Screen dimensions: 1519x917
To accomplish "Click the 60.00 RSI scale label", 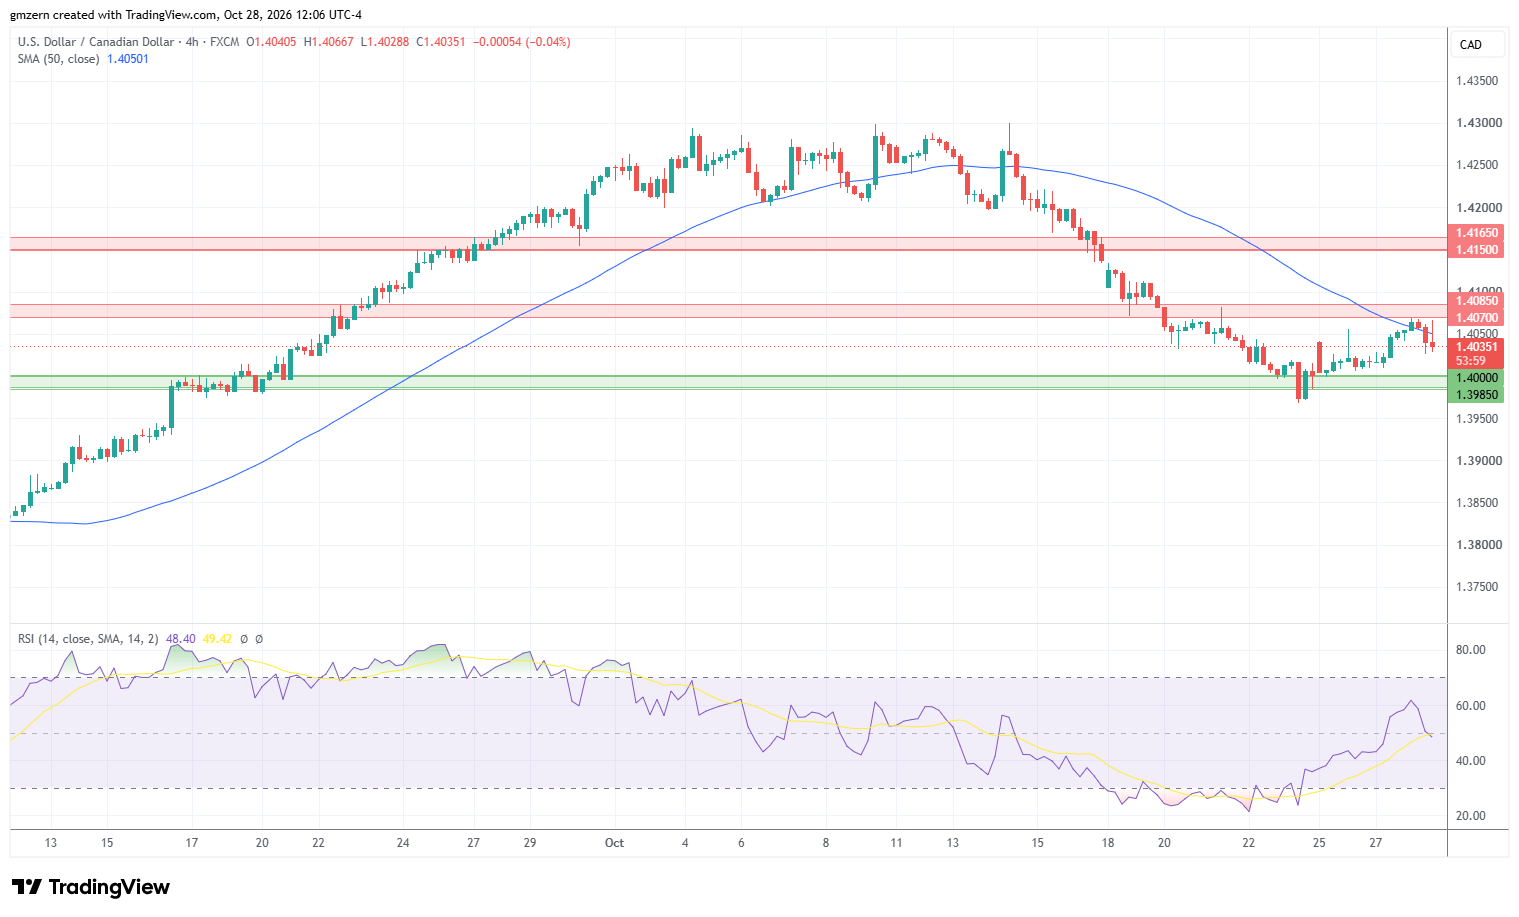I will coord(1470,706).
